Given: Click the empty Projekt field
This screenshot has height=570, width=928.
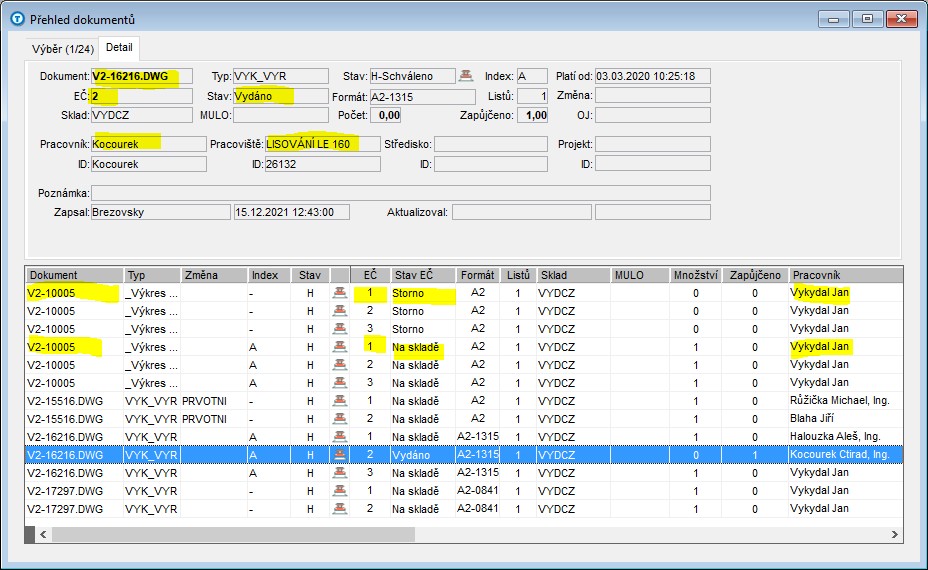Looking at the screenshot, I should [x=653, y=144].
